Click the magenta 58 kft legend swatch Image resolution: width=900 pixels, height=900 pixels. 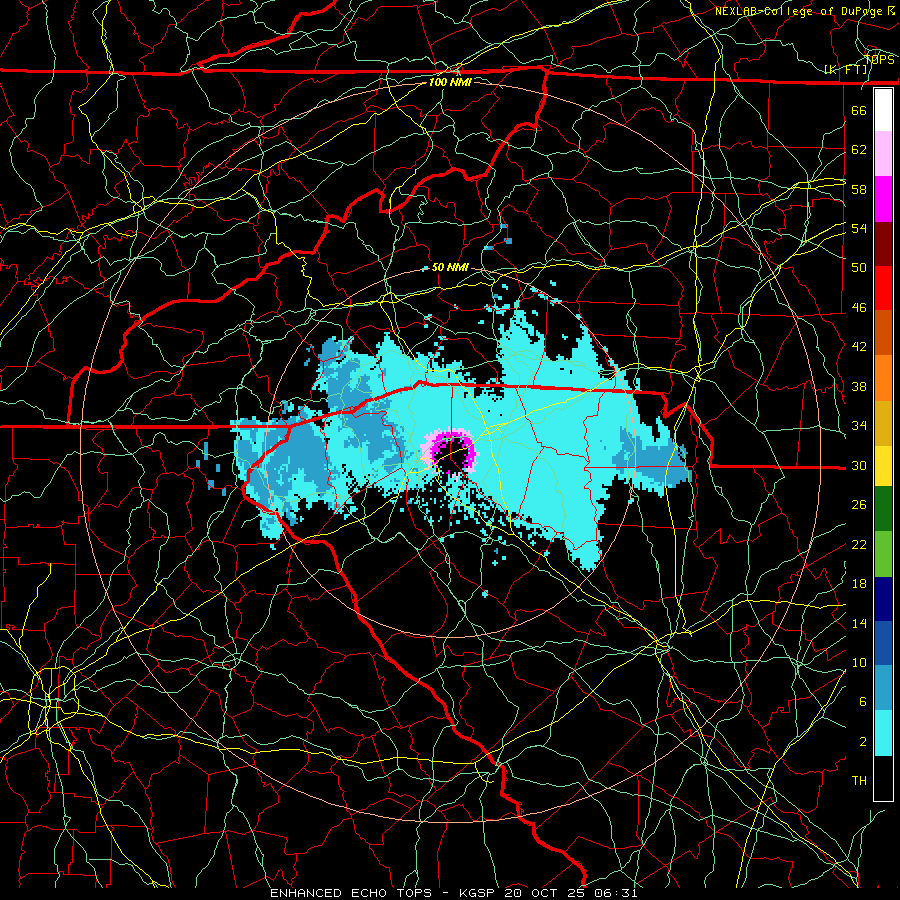pyautogui.click(x=883, y=199)
